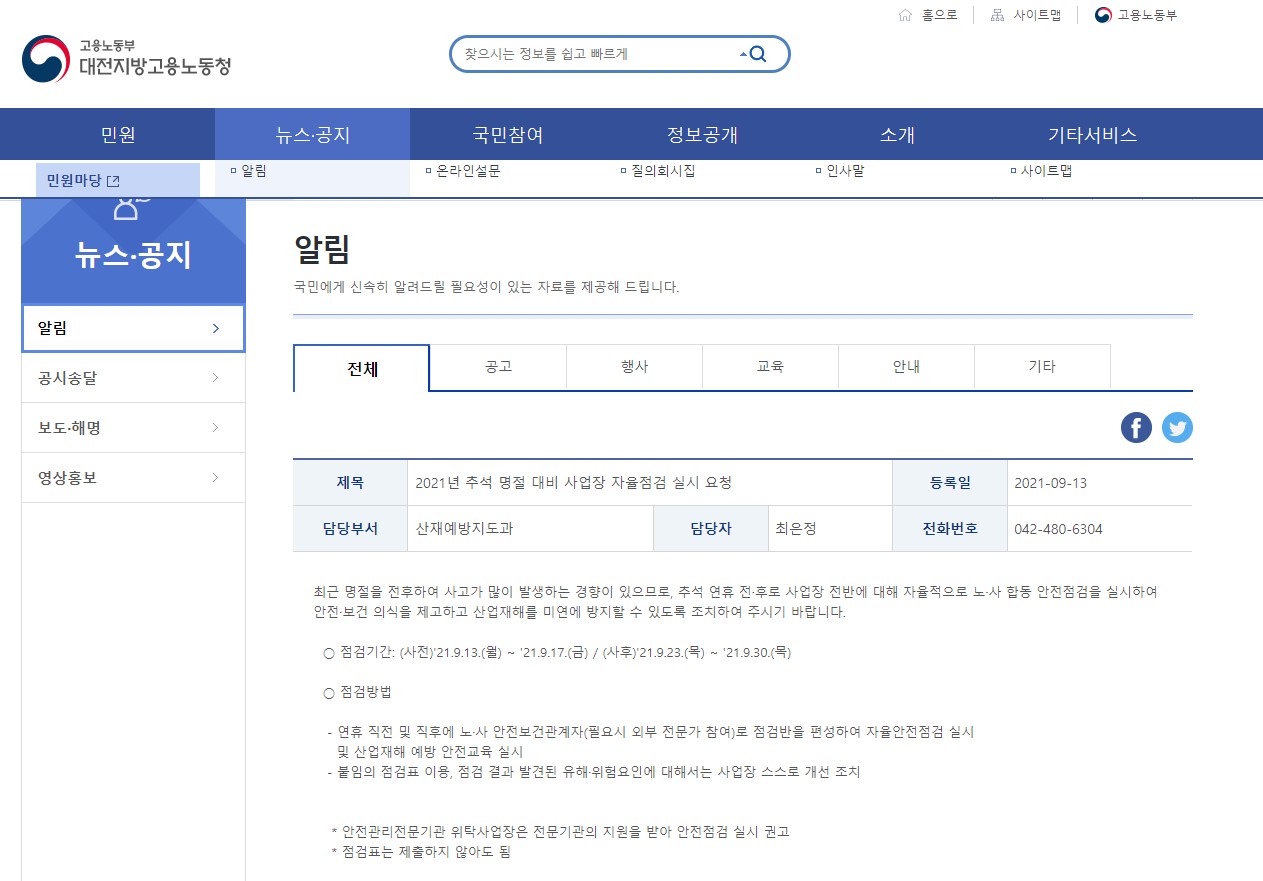Screen dimensions: 1263x881
Task: Click the sitemap icon in the top bar
Action: click(x=997, y=15)
